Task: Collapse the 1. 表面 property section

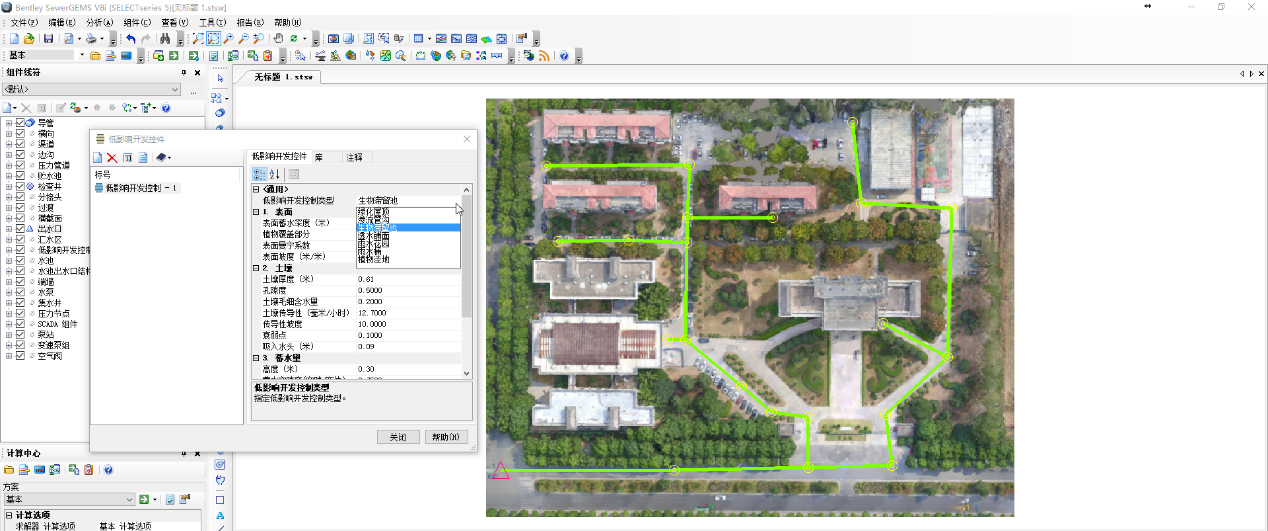Action: tap(256, 212)
